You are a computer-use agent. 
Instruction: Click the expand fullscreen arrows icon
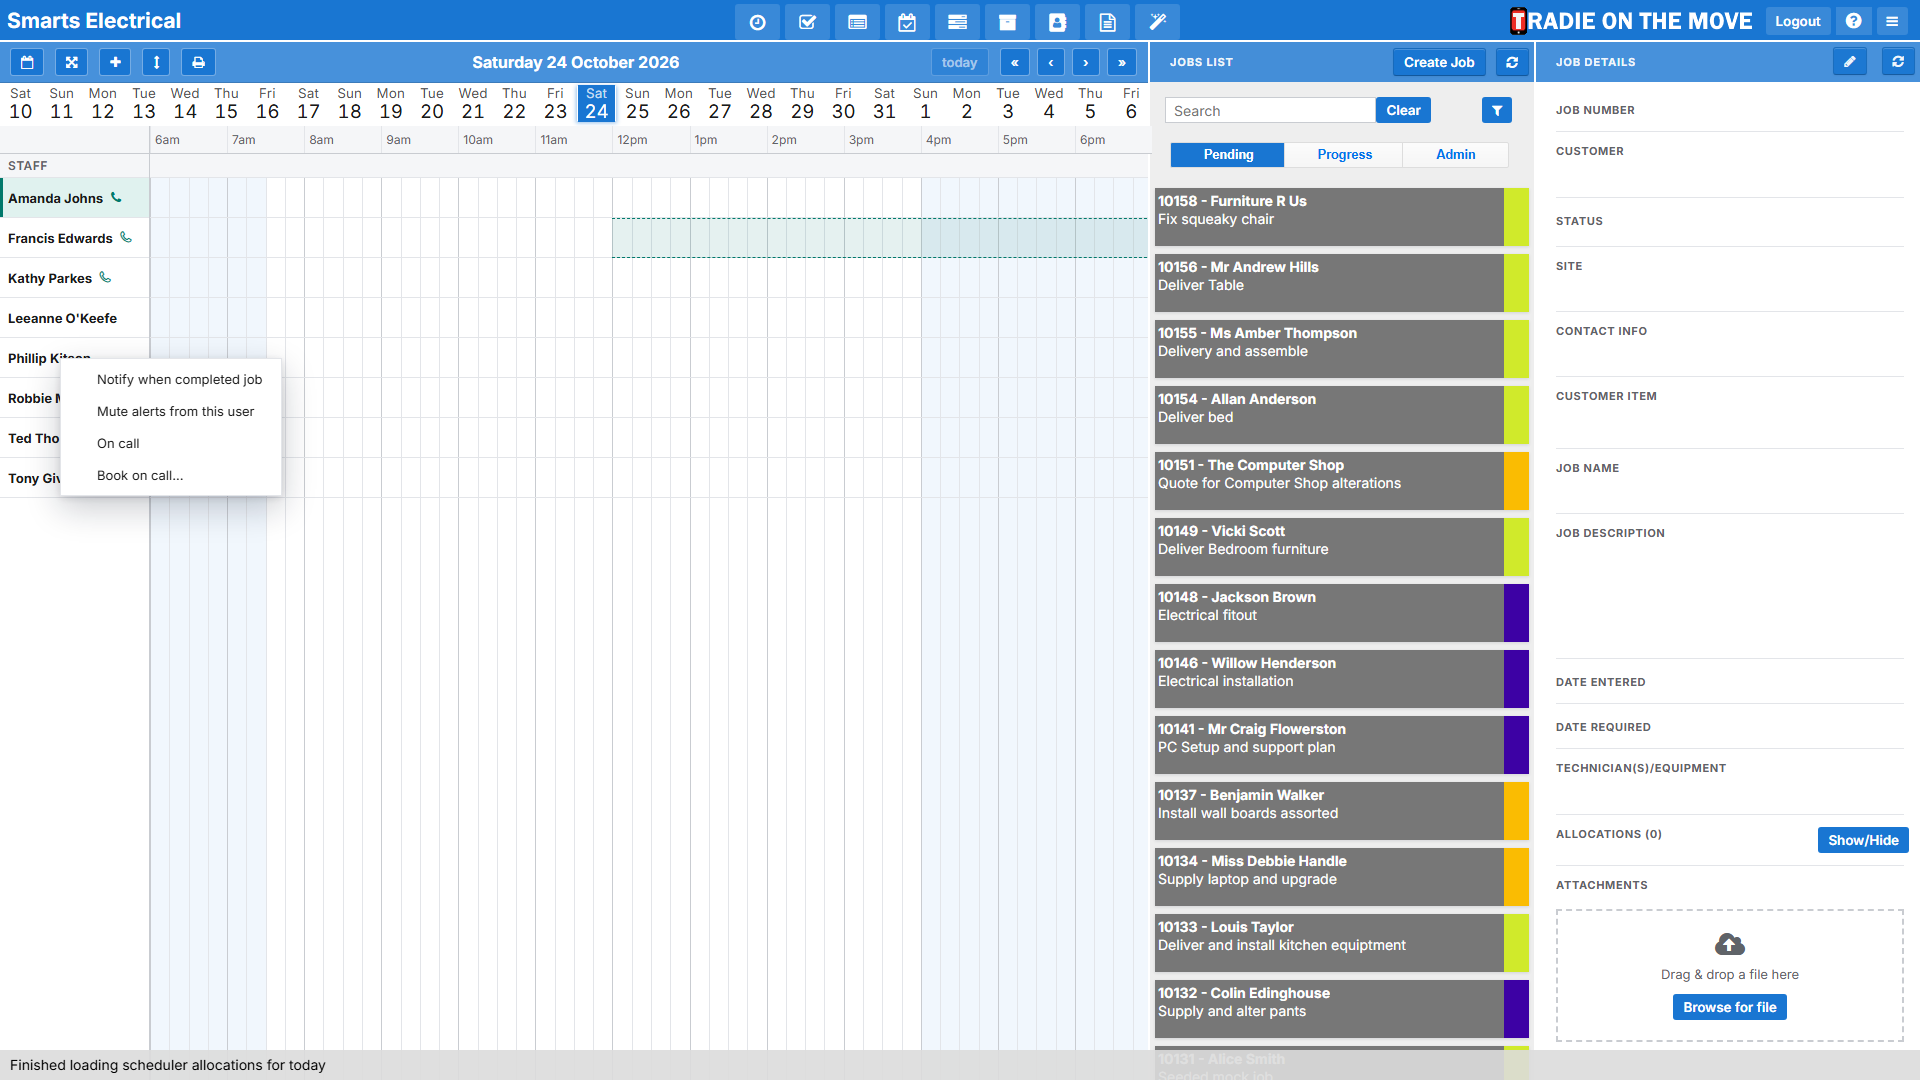[x=71, y=62]
